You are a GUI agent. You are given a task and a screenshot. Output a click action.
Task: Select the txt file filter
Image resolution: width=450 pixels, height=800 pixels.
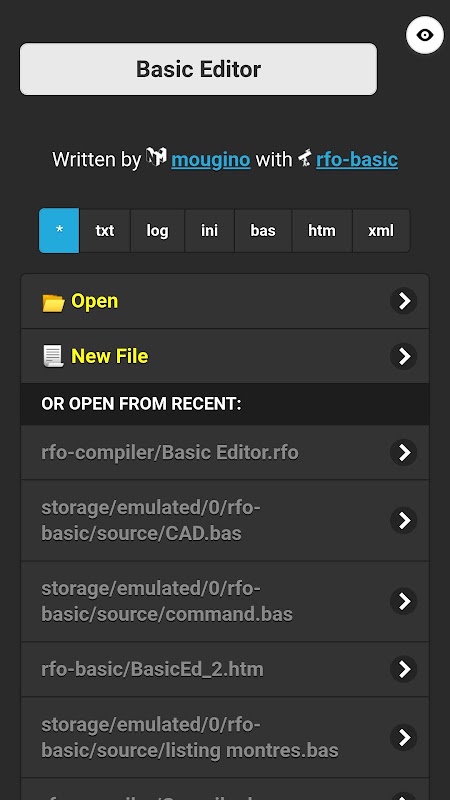(105, 231)
